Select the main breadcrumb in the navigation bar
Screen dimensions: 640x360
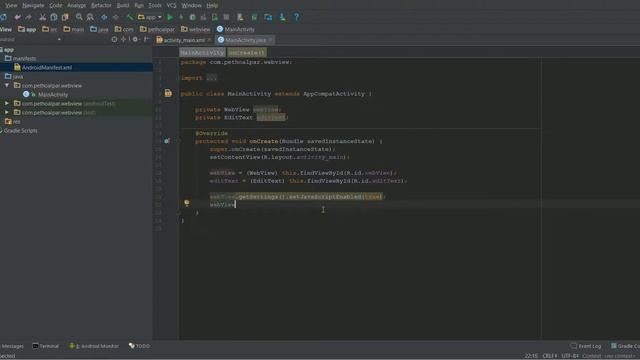click(x=74, y=29)
